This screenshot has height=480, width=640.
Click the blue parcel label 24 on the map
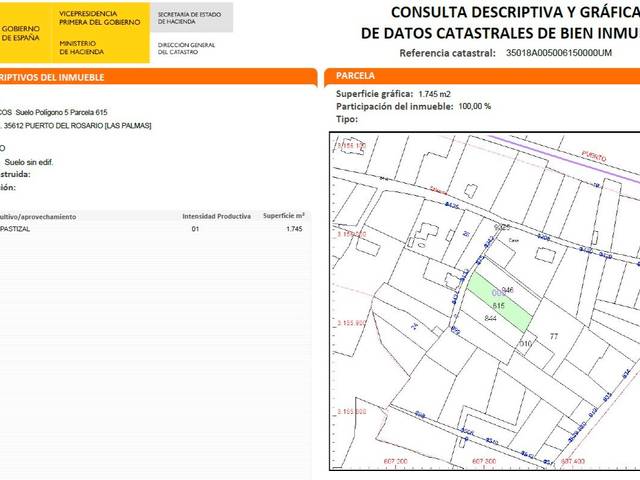click(414, 326)
